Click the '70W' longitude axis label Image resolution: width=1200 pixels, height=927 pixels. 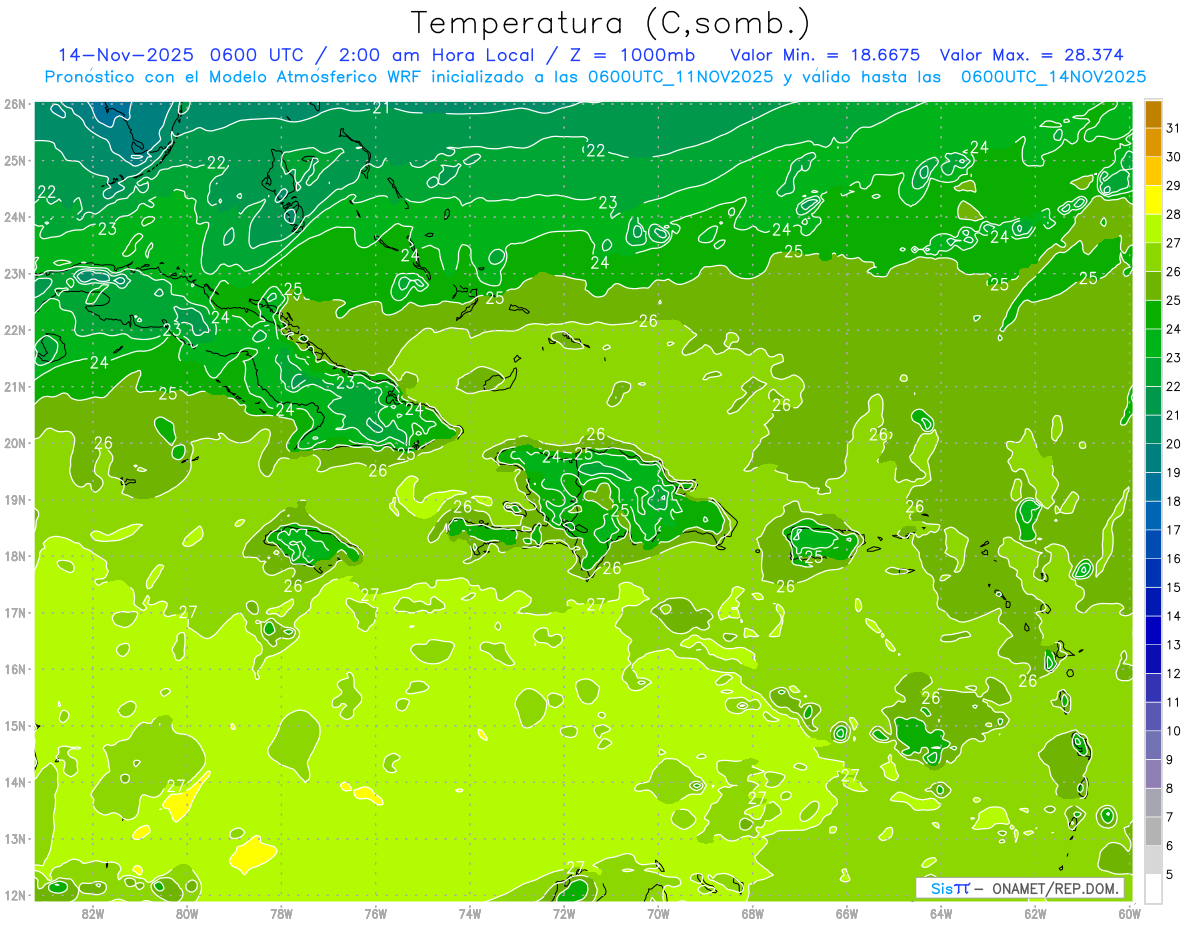[x=658, y=913]
